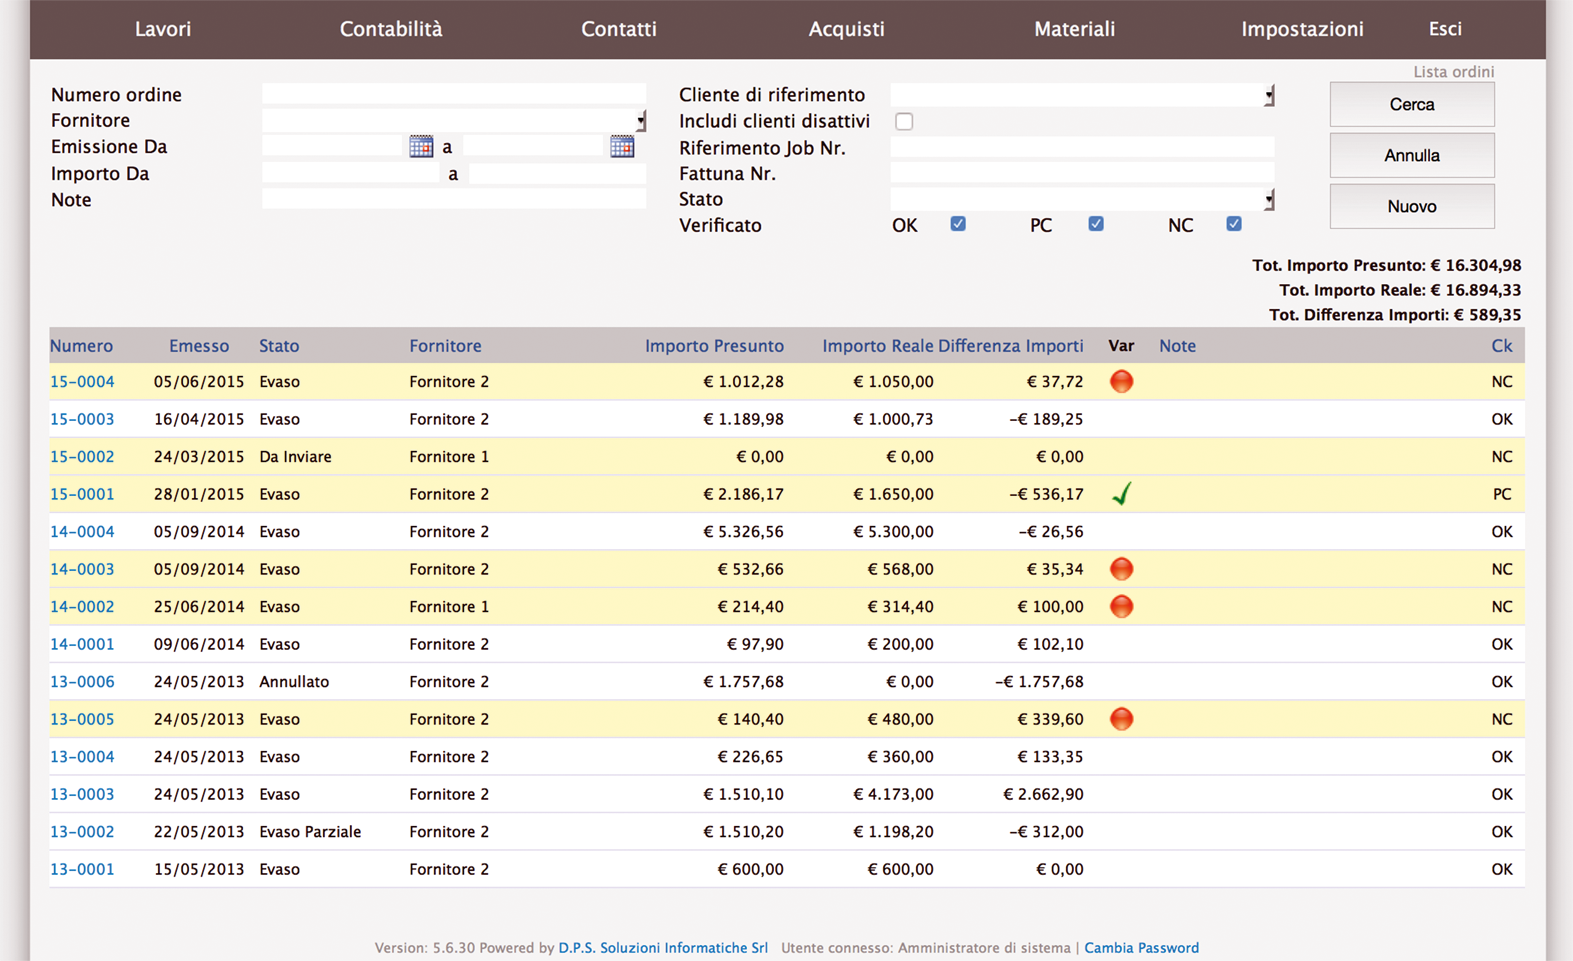Open the Contabilità menu
The image size is (1573, 961).
pyautogui.click(x=390, y=29)
